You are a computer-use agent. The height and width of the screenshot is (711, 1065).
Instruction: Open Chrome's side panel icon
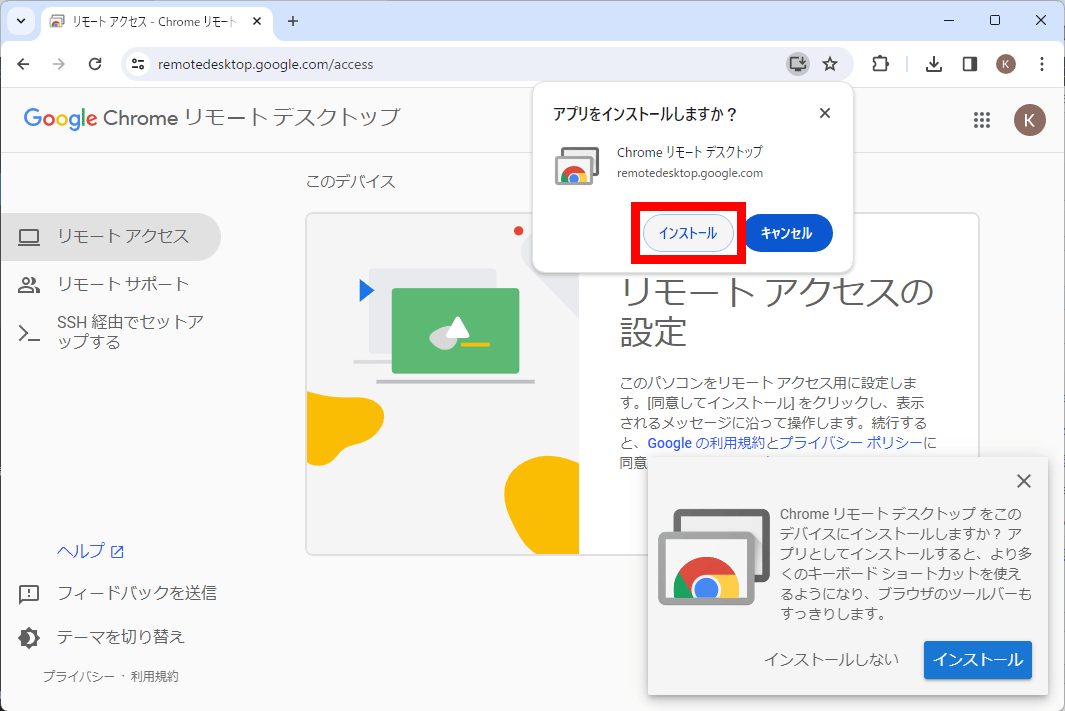(x=969, y=63)
